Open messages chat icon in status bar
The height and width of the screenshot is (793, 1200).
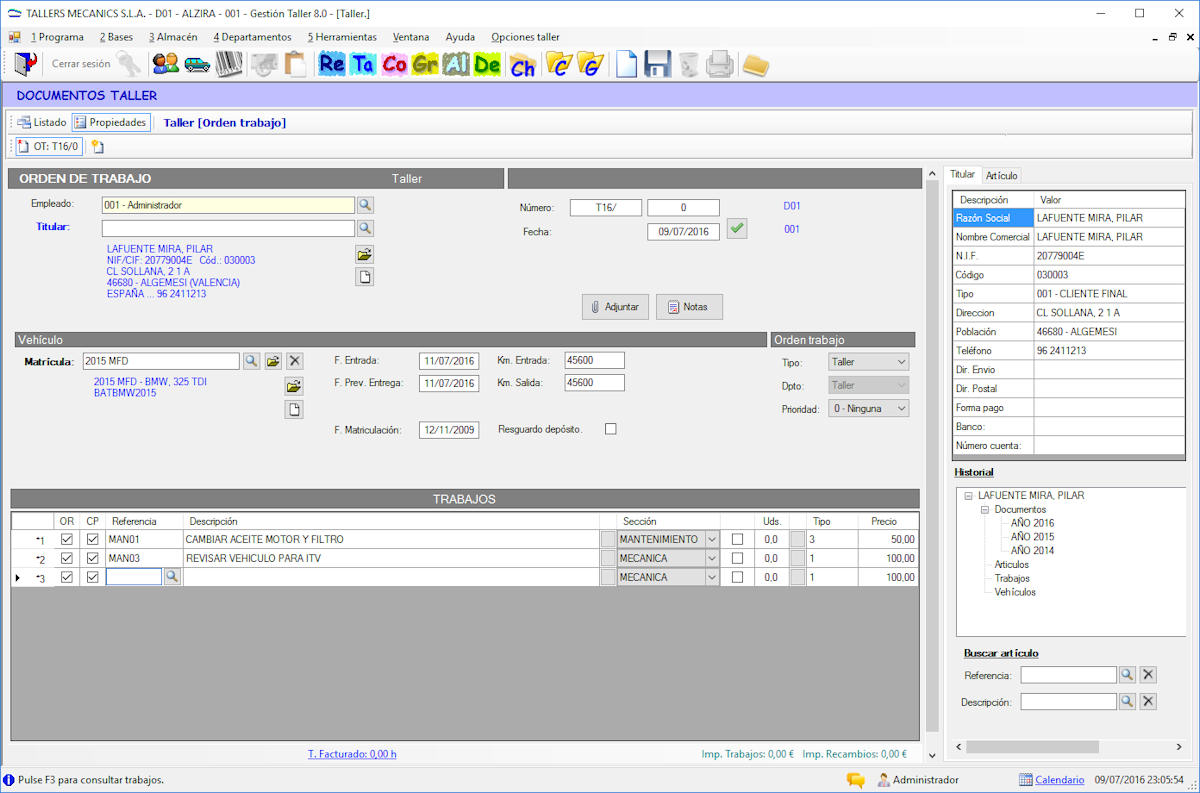[856, 780]
